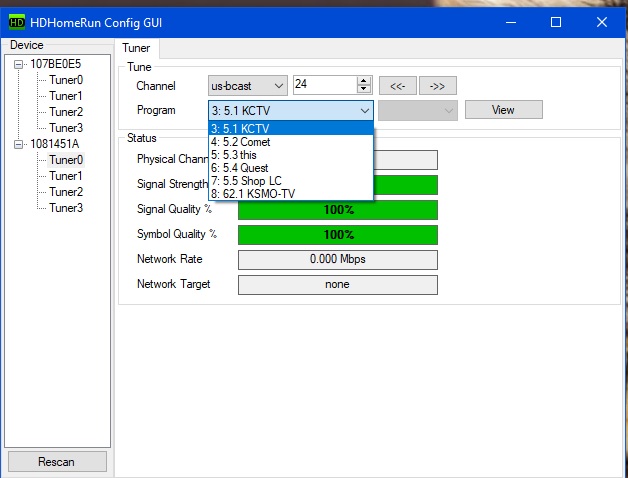Click the View button

coord(503,110)
